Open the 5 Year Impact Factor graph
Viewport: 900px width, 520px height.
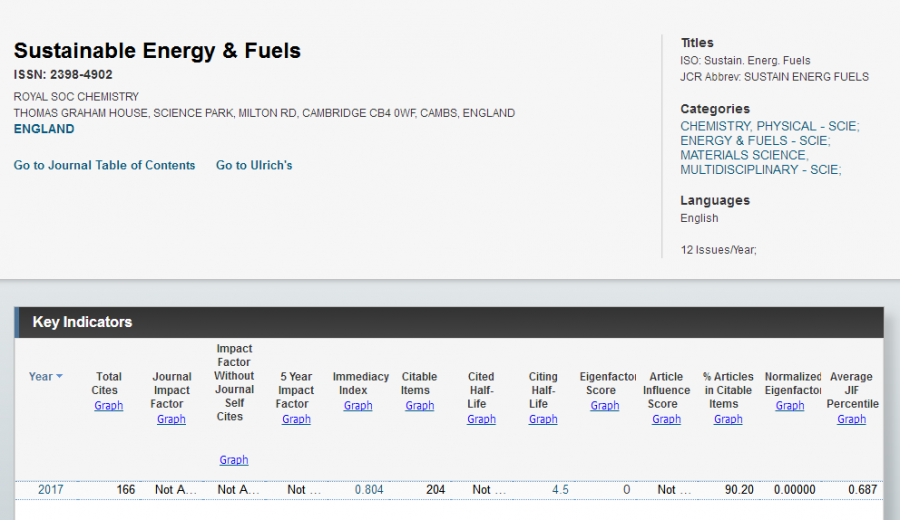(x=296, y=420)
